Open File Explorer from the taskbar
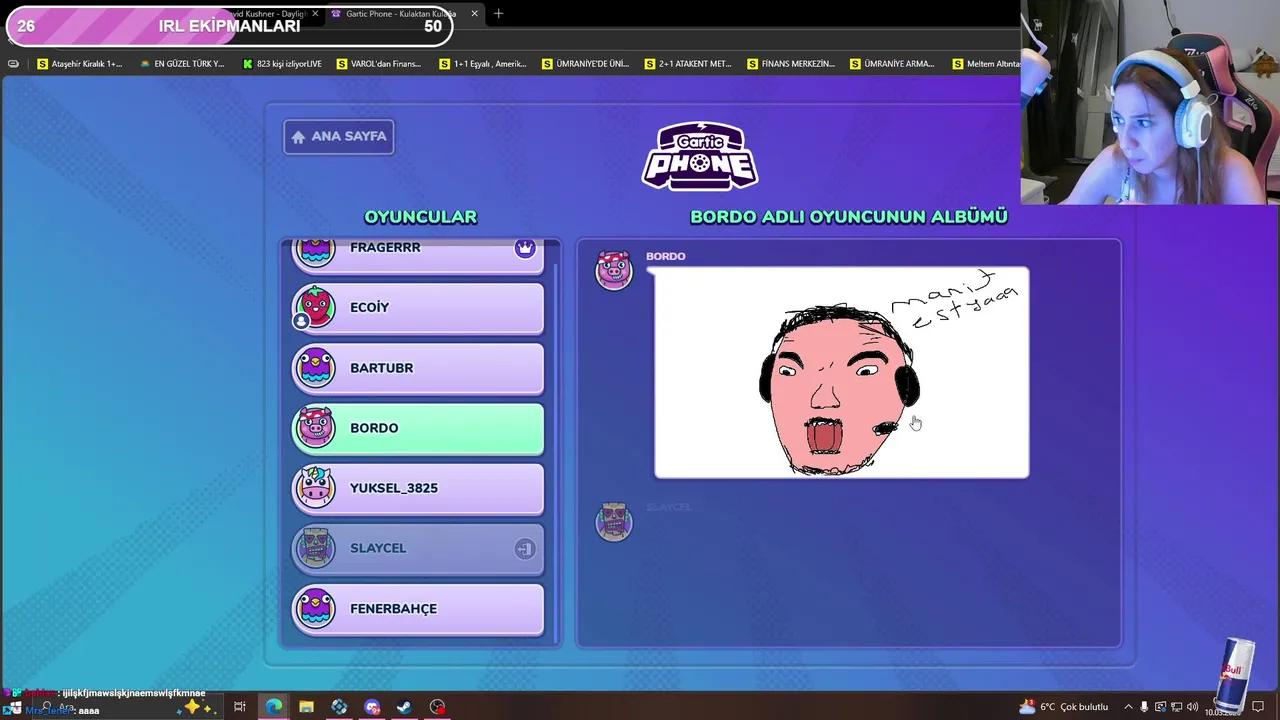Image resolution: width=1280 pixels, height=720 pixels. (306, 707)
